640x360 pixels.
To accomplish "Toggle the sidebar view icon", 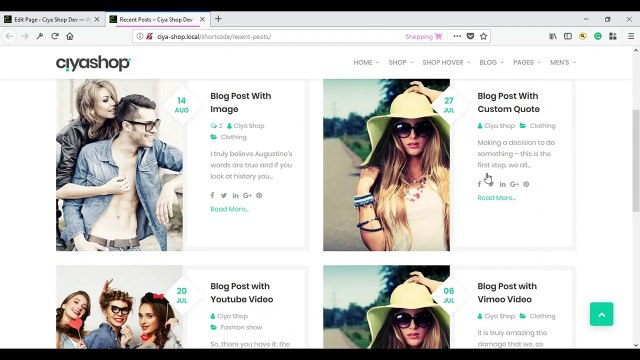I will pyautogui.click(x=568, y=36).
